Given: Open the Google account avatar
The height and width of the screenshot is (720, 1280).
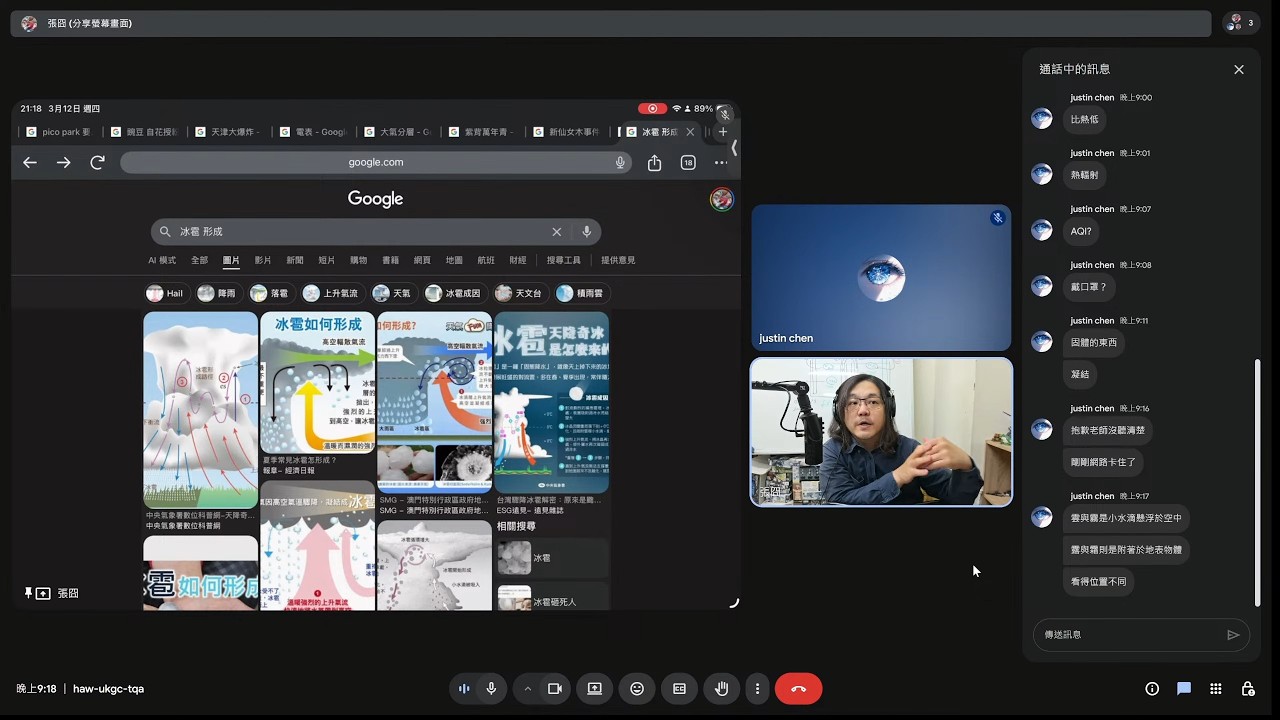Looking at the screenshot, I should (721, 199).
